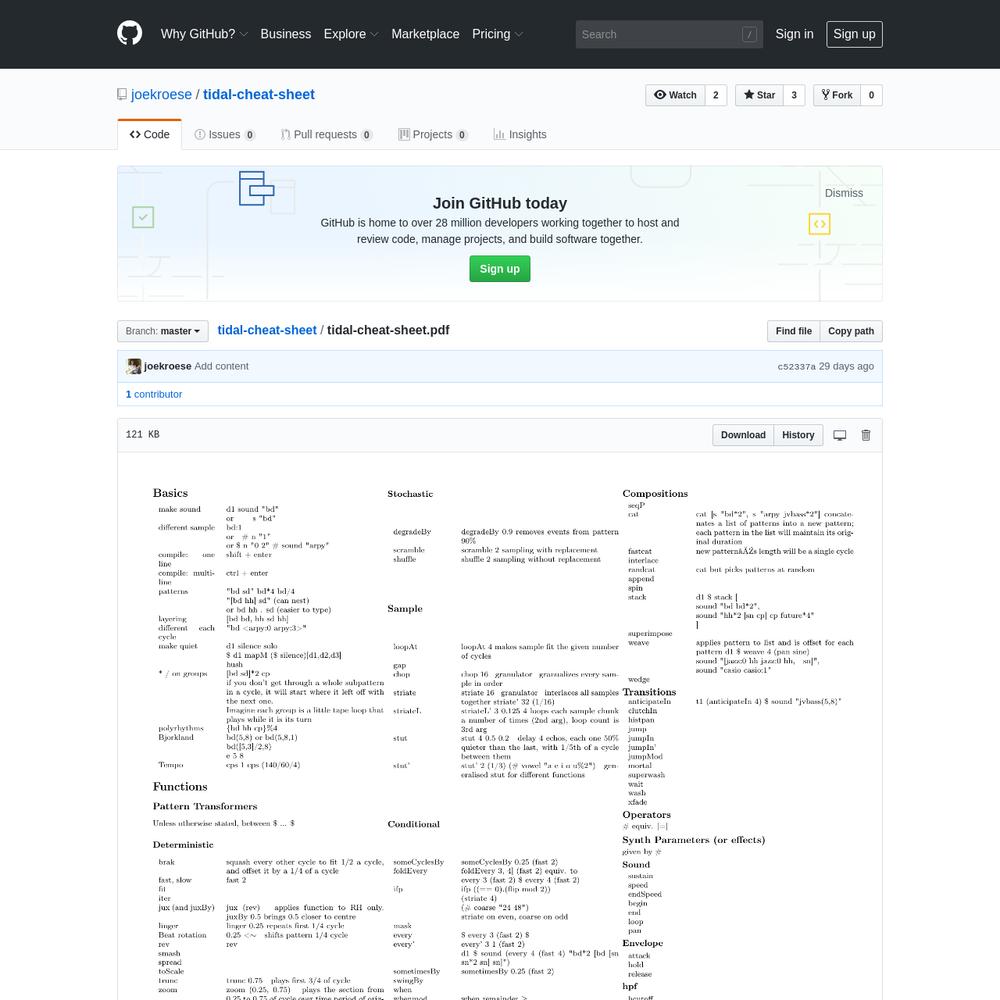The image size is (1000, 1000).
Task: View the Insights tab
Action: pyautogui.click(x=520, y=135)
